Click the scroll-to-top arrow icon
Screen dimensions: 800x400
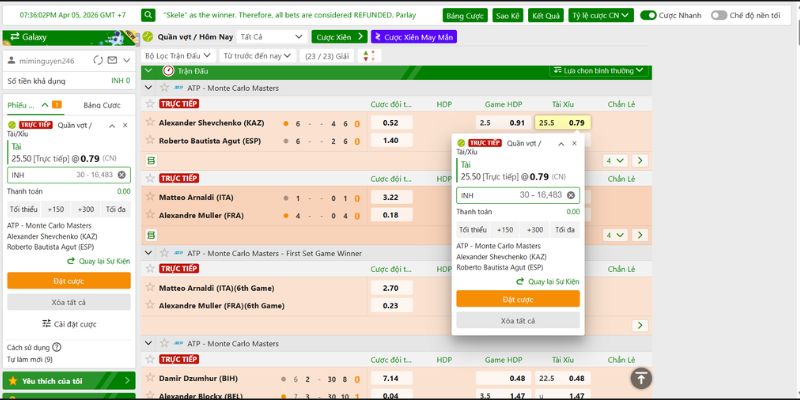pyautogui.click(x=642, y=377)
